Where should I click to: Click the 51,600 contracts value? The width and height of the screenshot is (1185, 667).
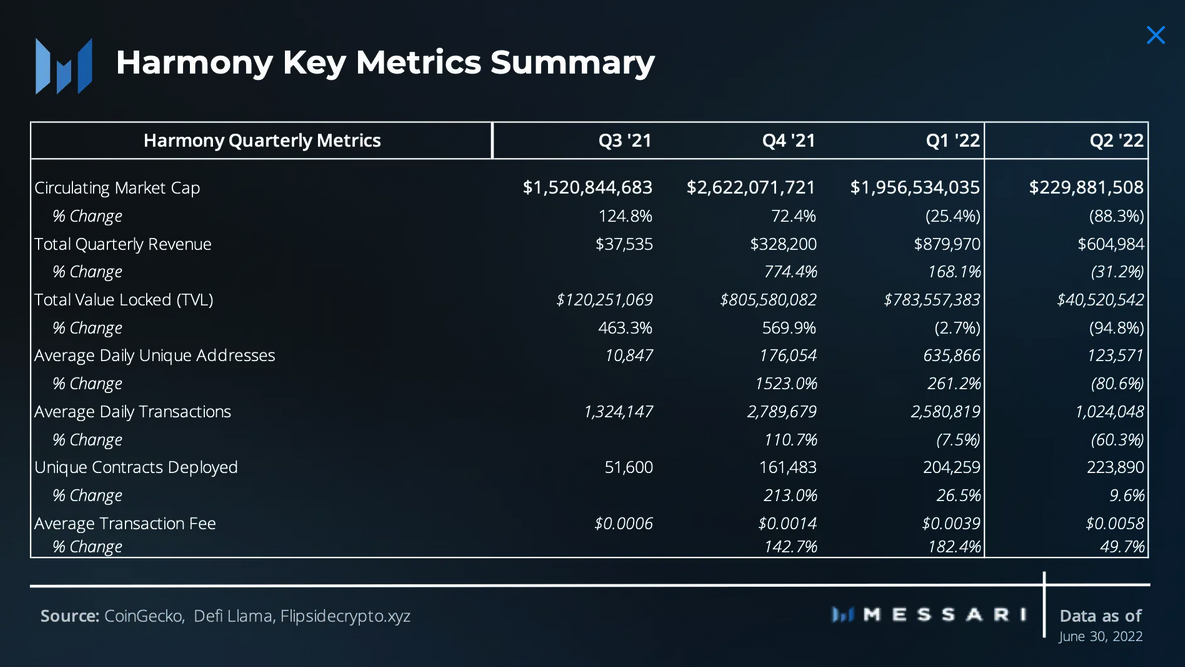[629, 468]
